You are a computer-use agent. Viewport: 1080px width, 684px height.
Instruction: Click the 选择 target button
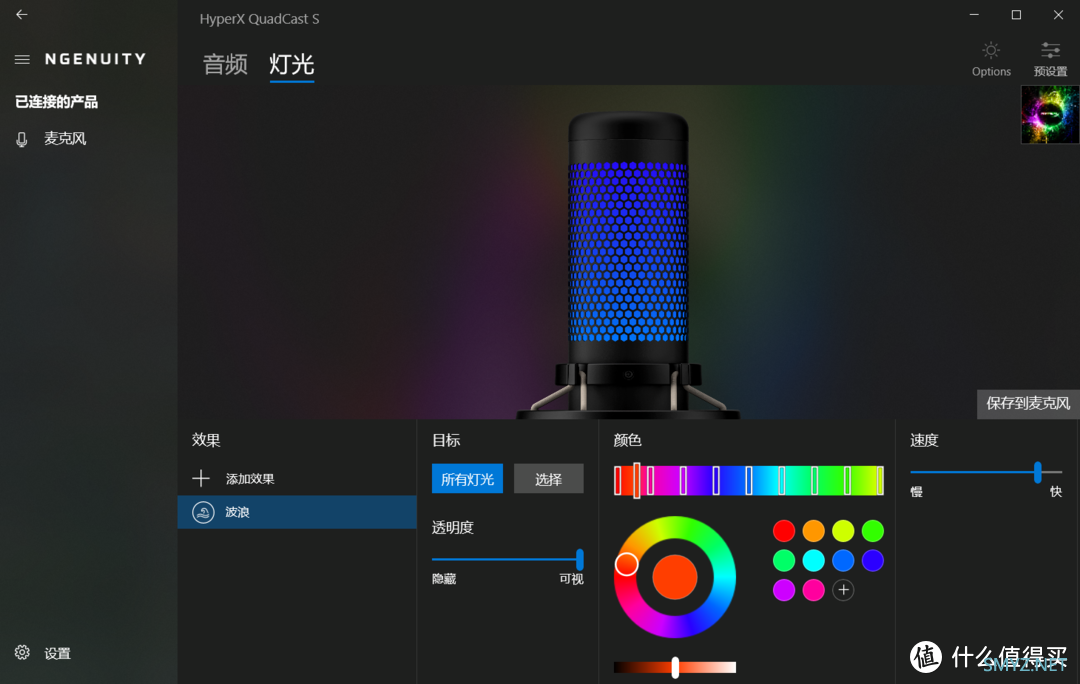coord(549,479)
